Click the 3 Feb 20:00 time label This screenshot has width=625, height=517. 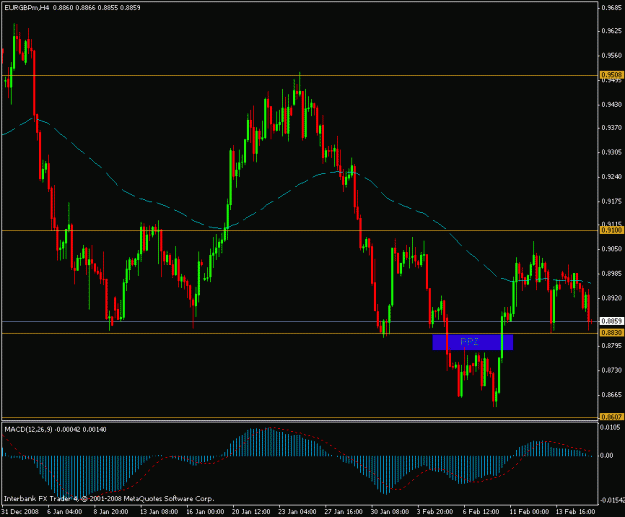tap(435, 511)
